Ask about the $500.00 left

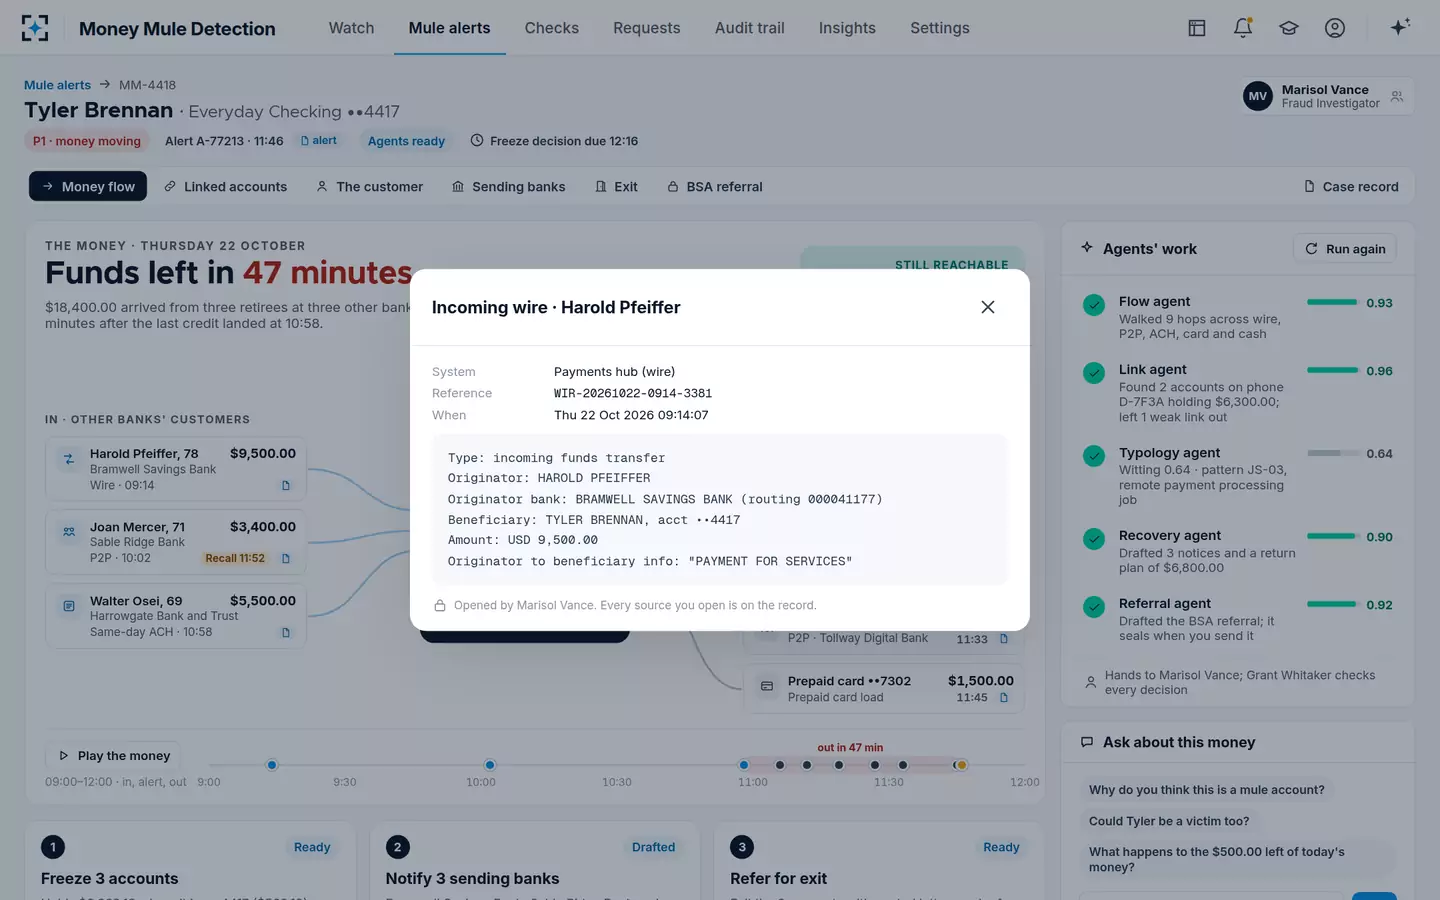coord(1237,859)
